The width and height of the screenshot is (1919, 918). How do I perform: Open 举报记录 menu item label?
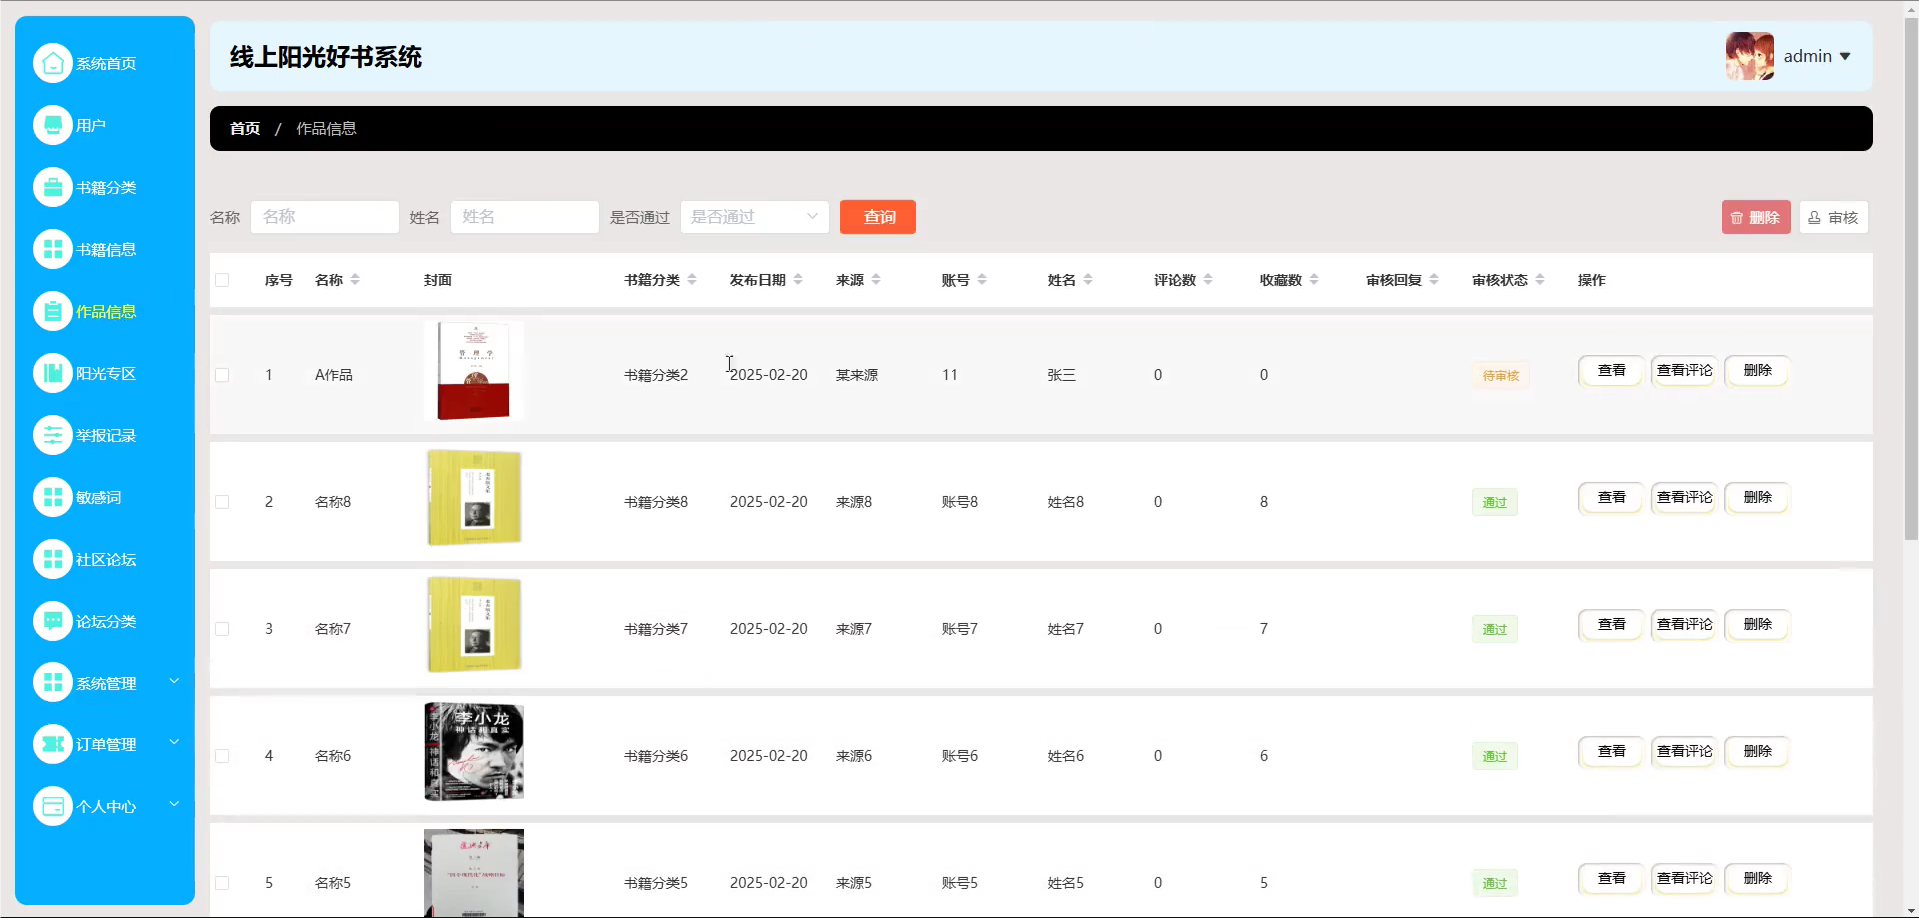tap(106, 436)
